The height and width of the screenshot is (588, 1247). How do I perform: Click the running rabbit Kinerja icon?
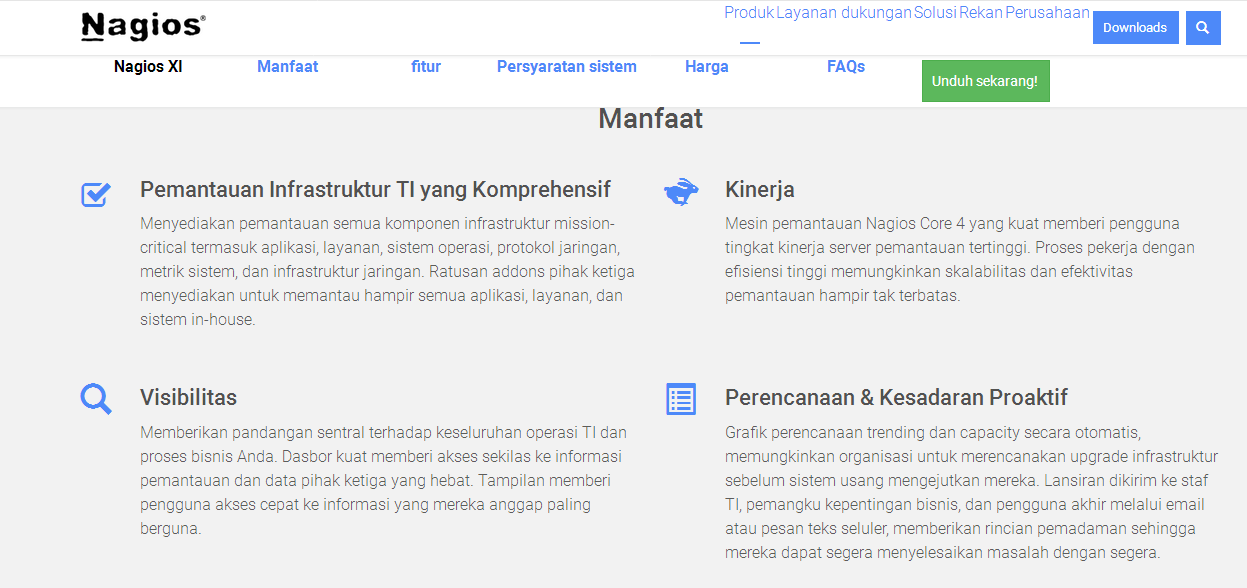(x=681, y=192)
